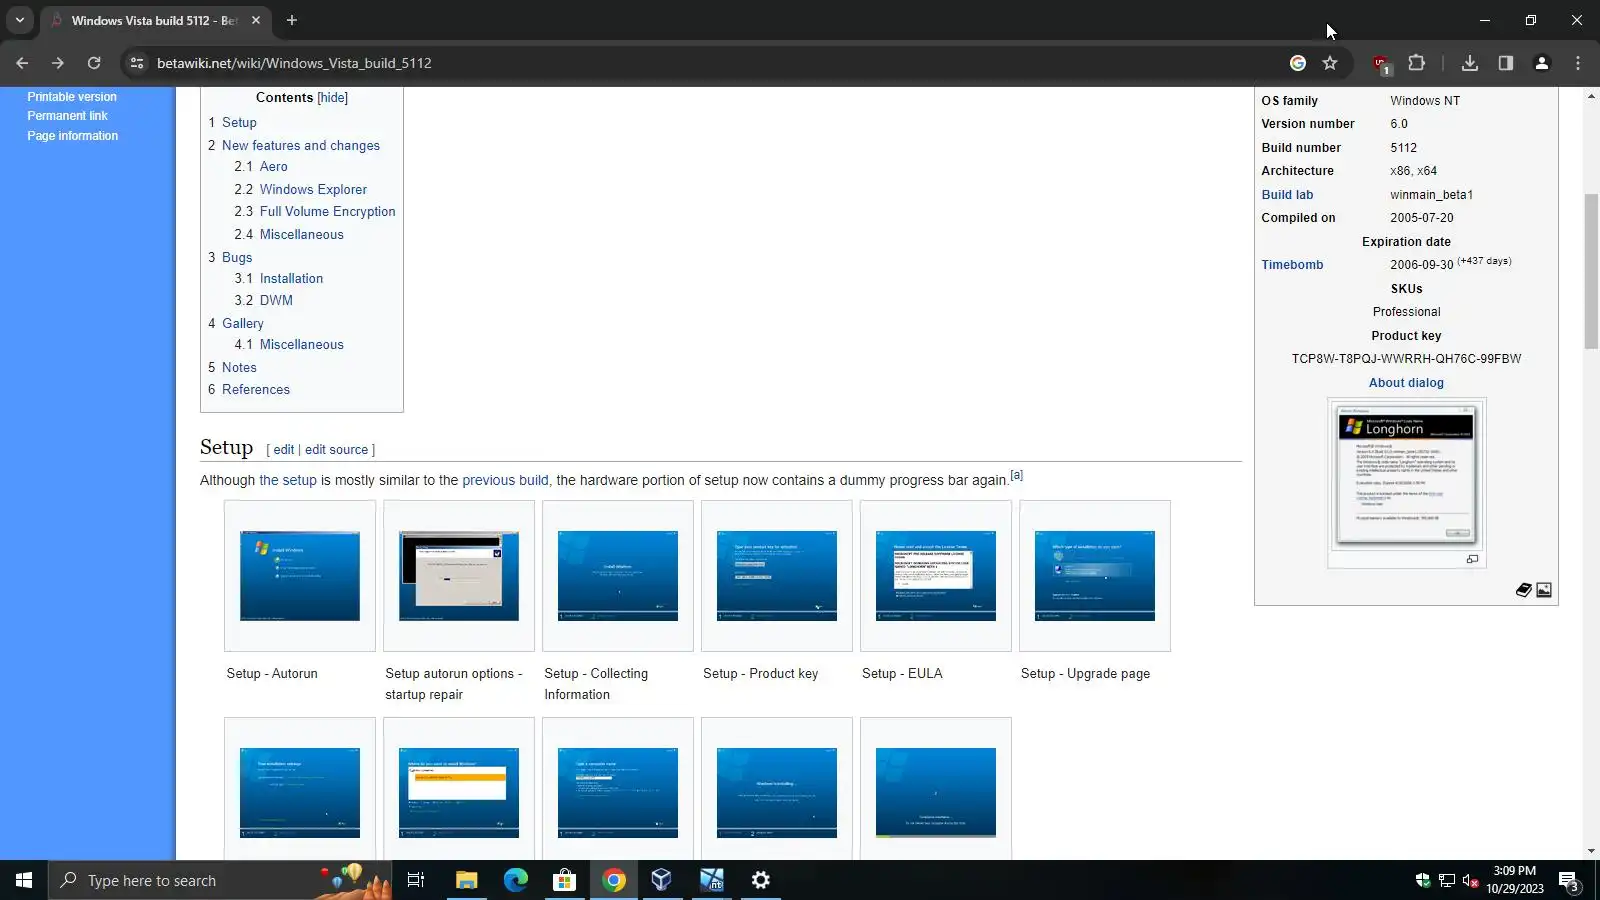This screenshot has height=900, width=1600.
Task: Open Task View on the taskbar
Action: pyautogui.click(x=416, y=880)
